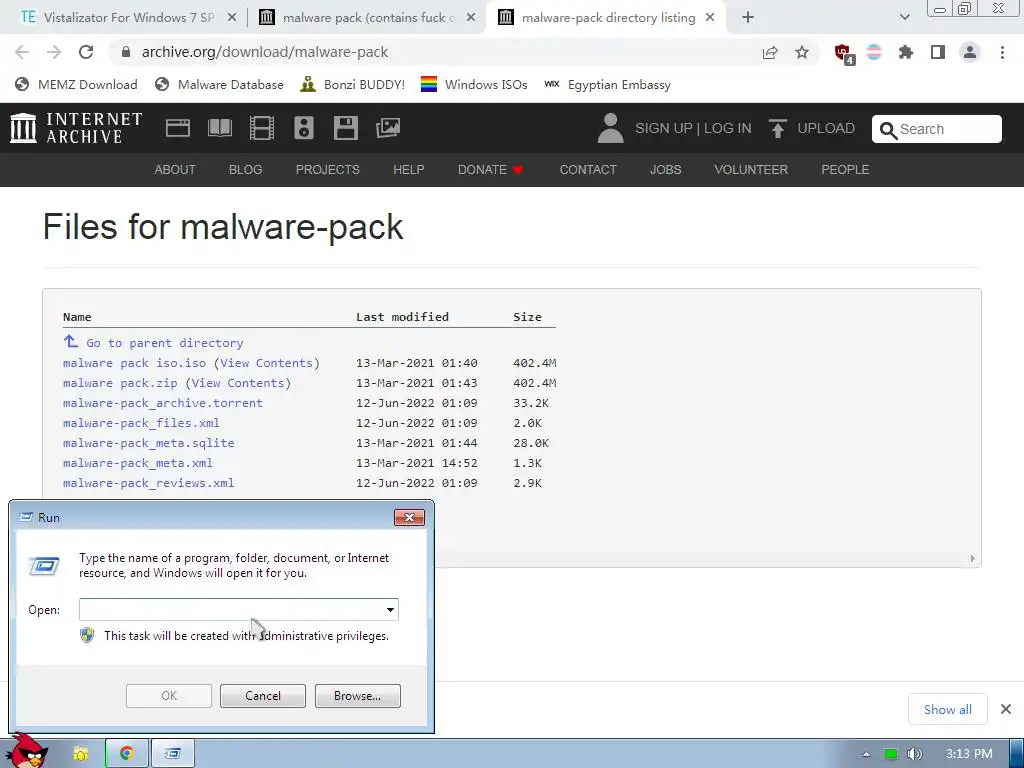
Task: Open the Angry Birds Start button
Action: [27, 750]
